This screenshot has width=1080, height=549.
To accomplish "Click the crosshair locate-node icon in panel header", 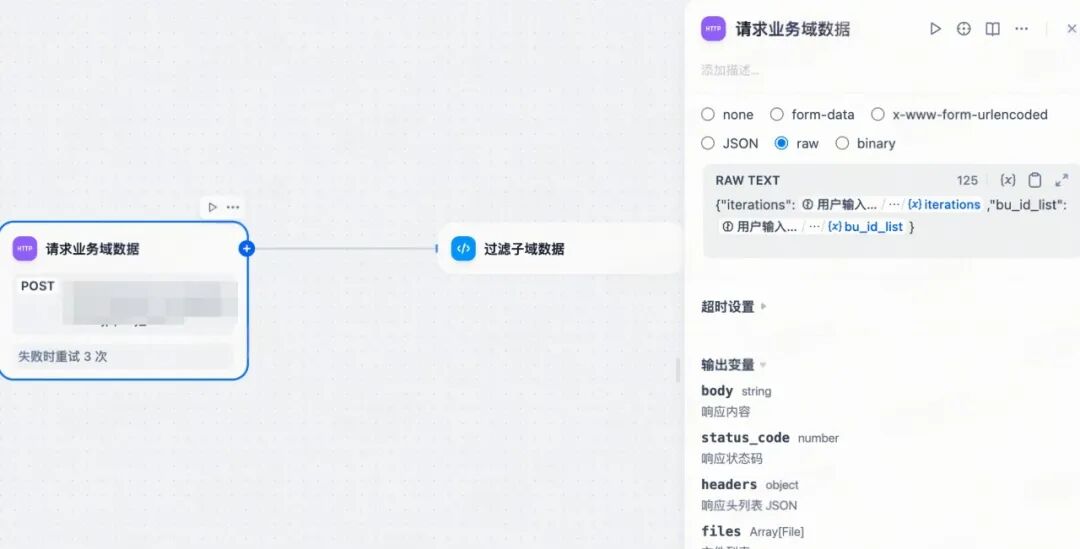I will [964, 29].
